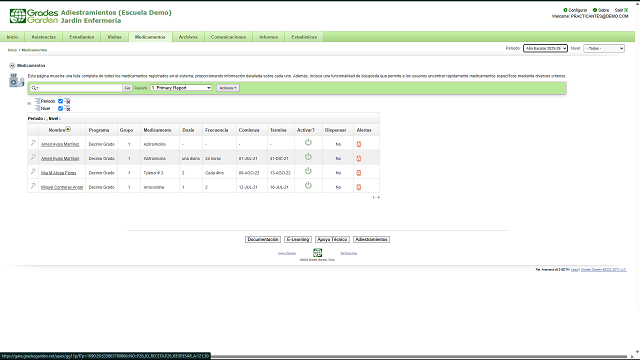Open the Archivos tab
This screenshot has height=360, width=640.
click(x=188, y=37)
